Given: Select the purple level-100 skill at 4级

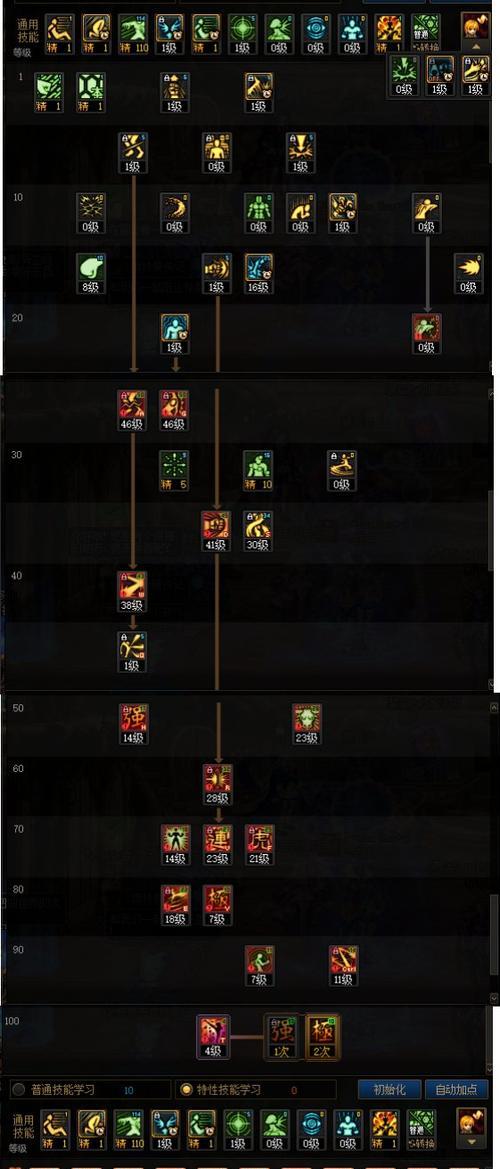Looking at the screenshot, I should [x=213, y=1036].
